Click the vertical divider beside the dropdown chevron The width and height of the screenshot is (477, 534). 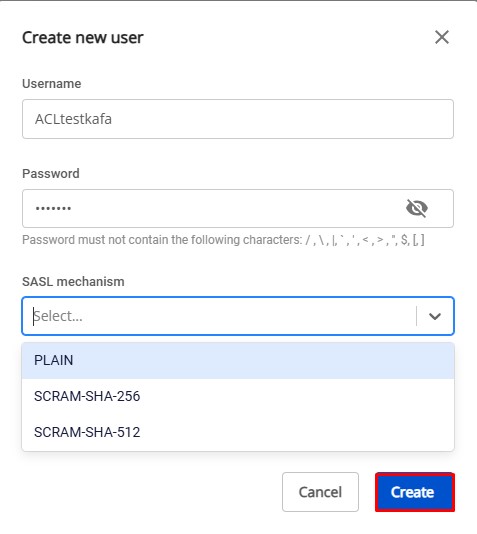[x=416, y=316]
